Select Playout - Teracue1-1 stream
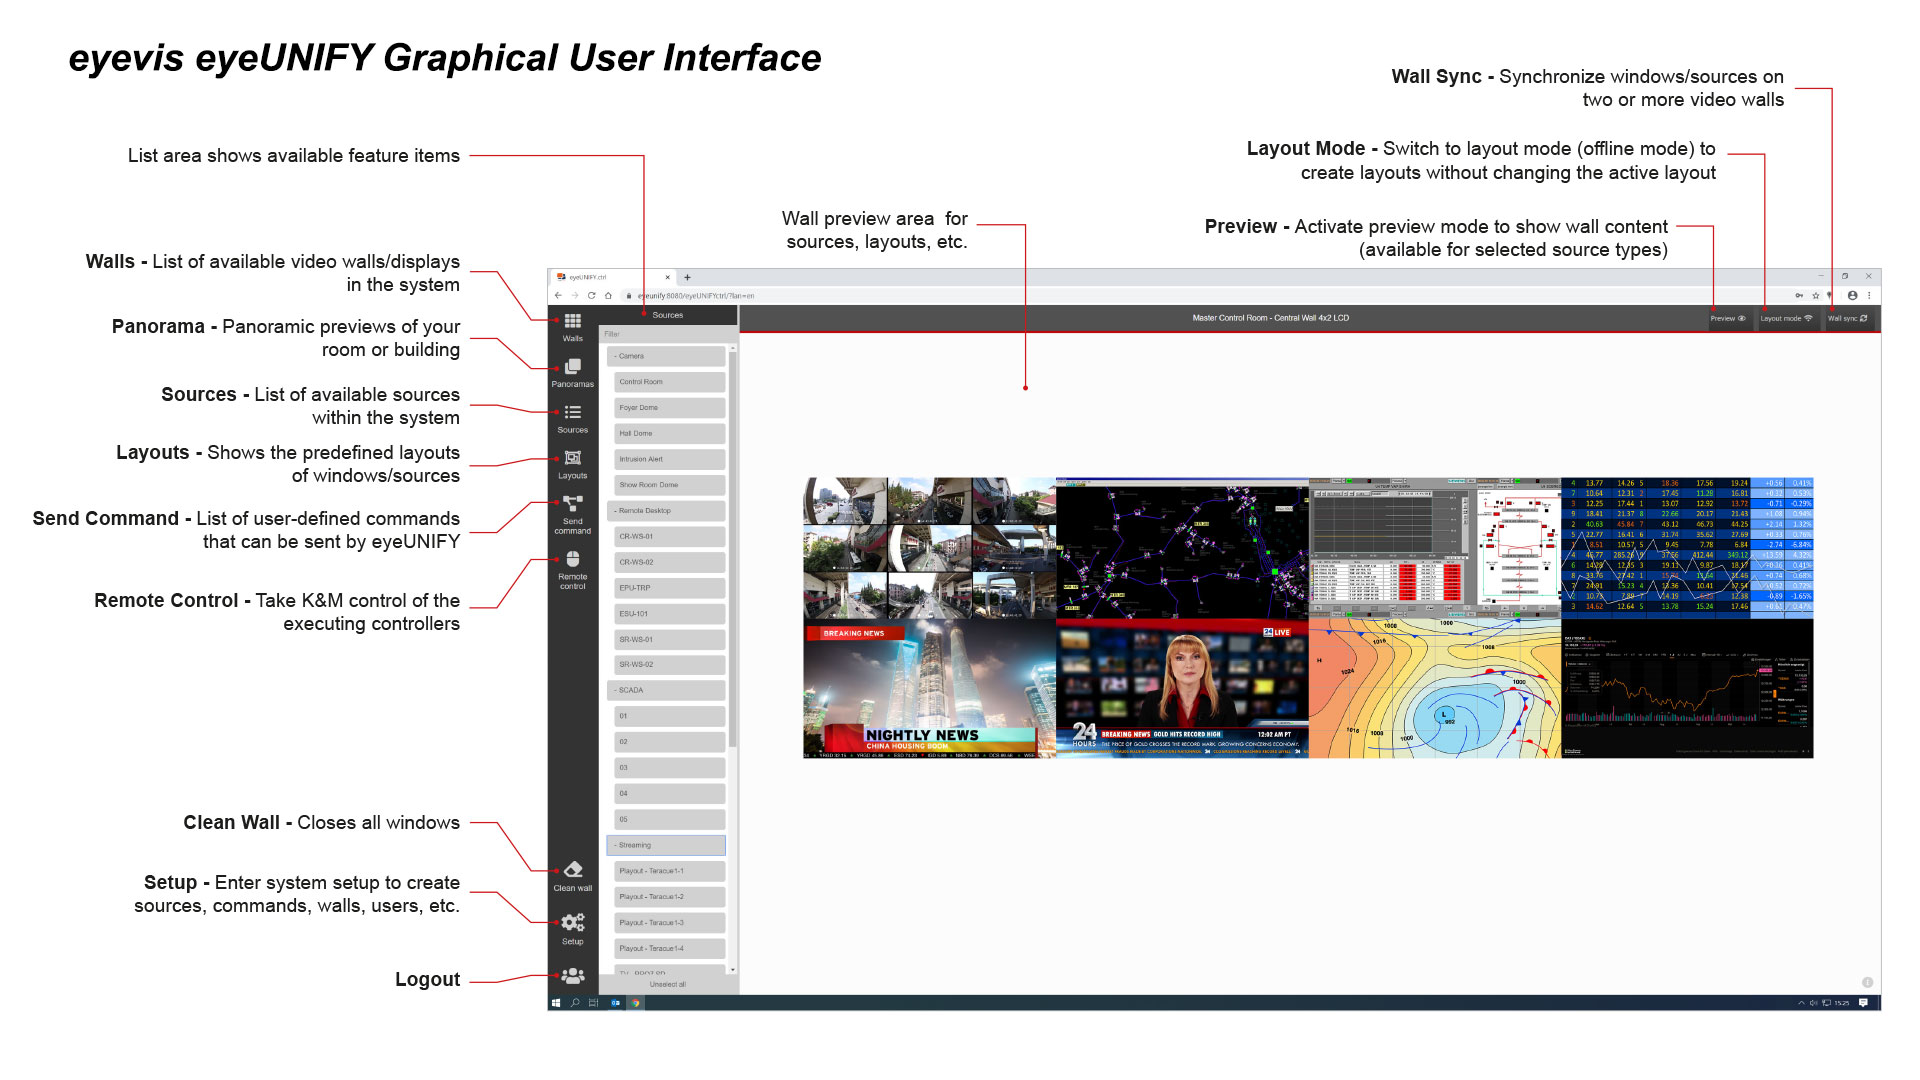This screenshot has height=1080, width=1920. point(669,872)
